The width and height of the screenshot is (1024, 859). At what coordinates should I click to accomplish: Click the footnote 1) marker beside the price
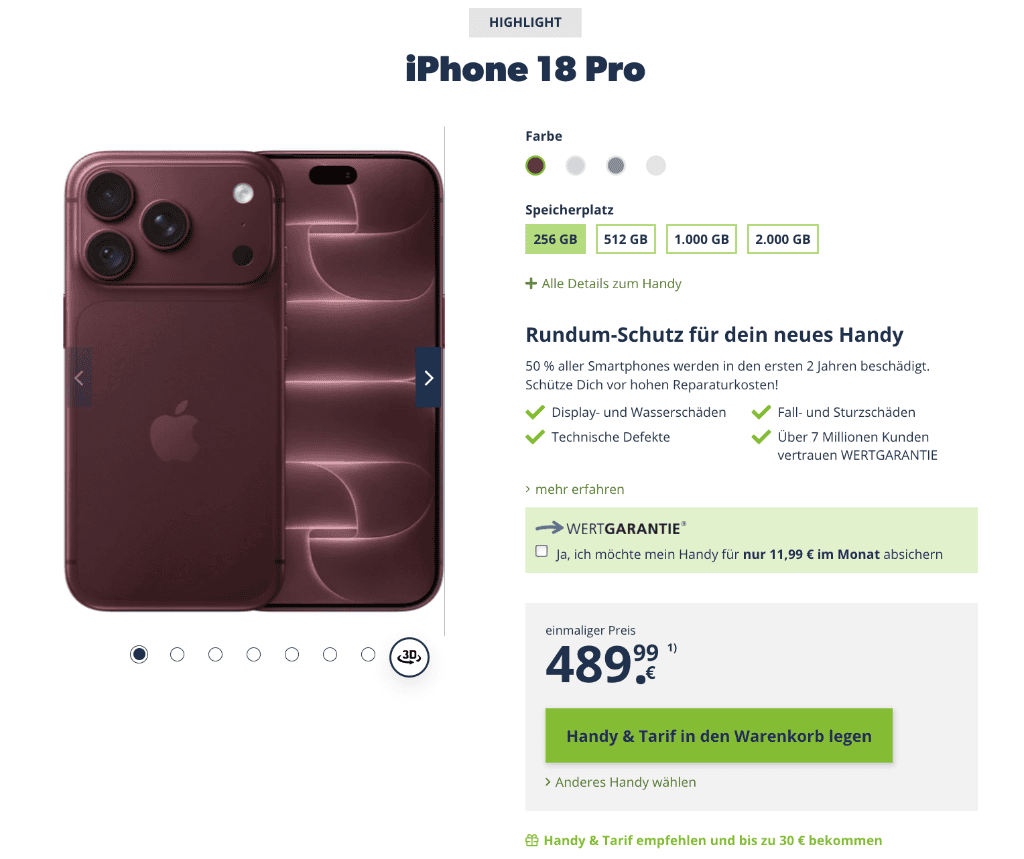pos(672,648)
